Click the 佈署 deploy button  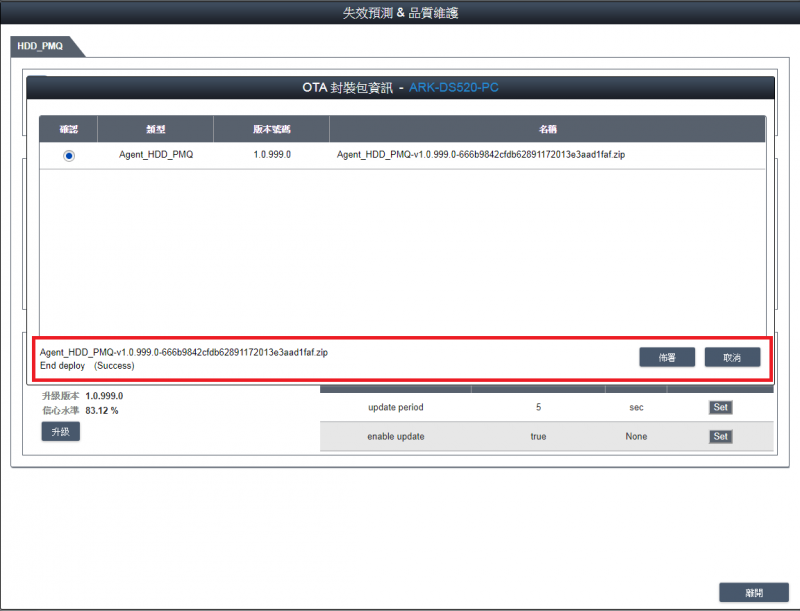pos(667,357)
